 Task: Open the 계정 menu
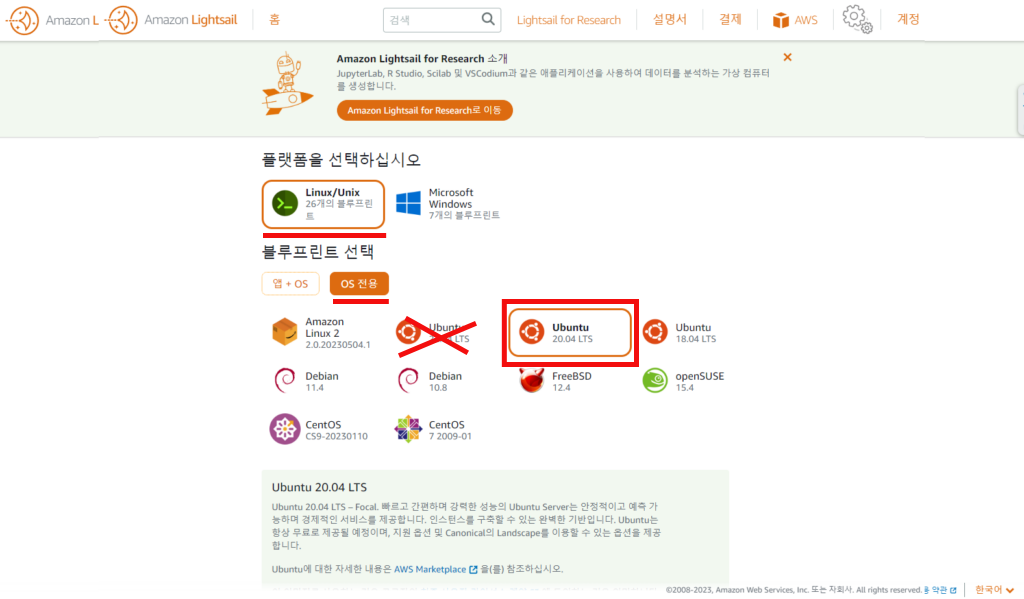pyautogui.click(x=908, y=20)
